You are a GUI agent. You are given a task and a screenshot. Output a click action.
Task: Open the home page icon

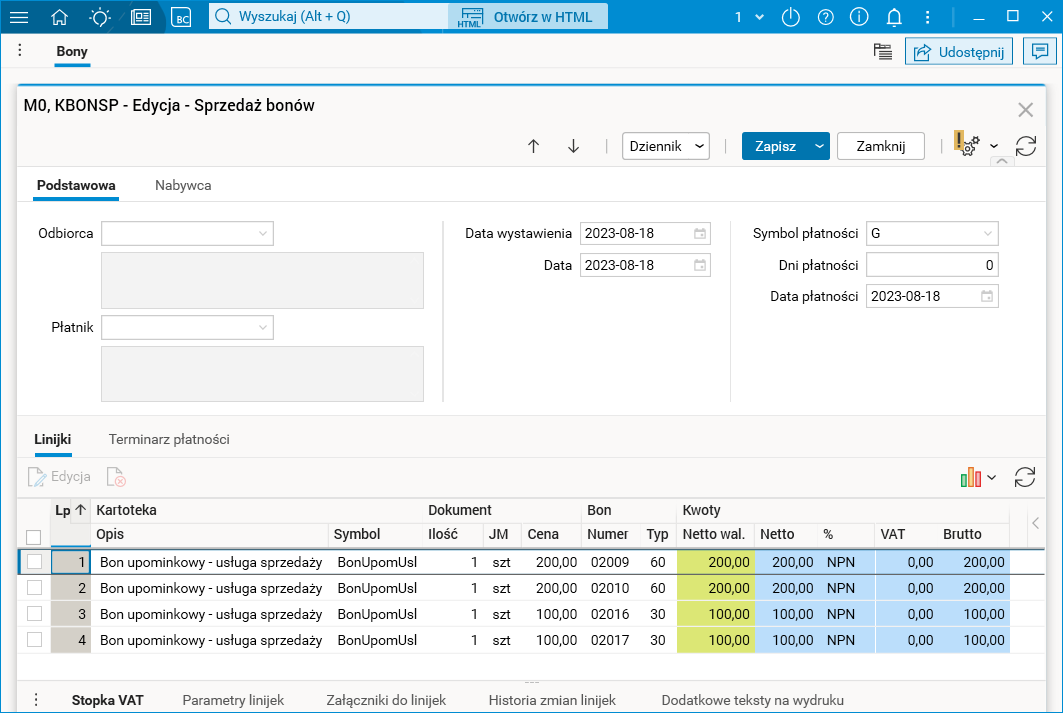(60, 17)
